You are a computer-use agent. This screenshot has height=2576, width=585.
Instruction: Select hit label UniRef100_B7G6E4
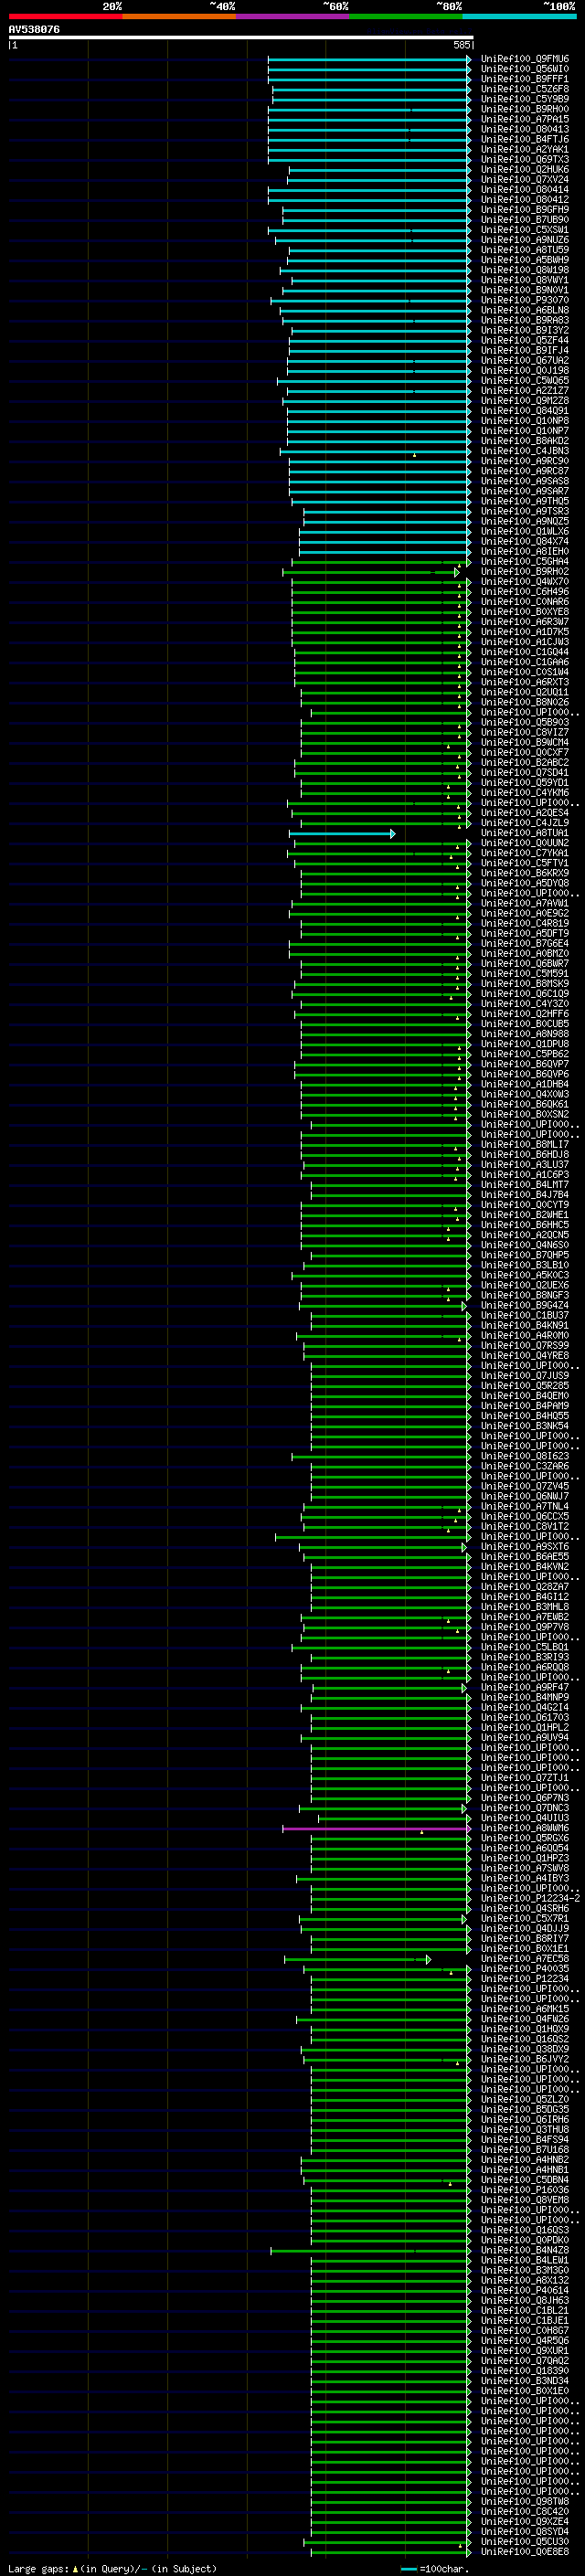(x=524, y=943)
